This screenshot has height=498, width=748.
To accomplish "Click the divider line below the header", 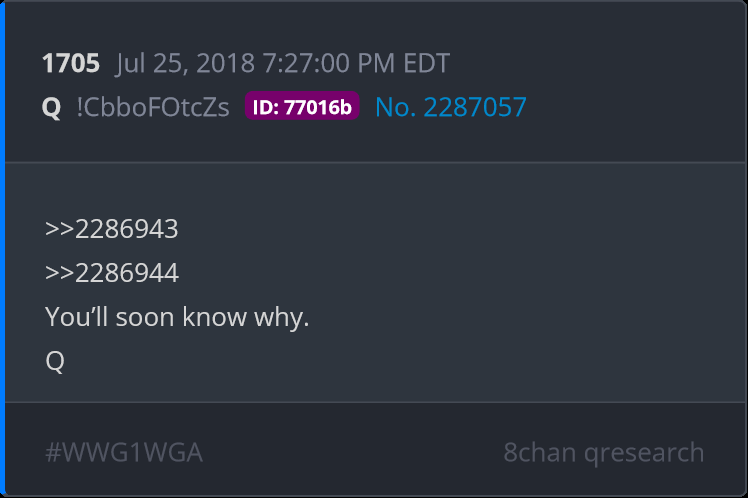I will tap(376, 162).
